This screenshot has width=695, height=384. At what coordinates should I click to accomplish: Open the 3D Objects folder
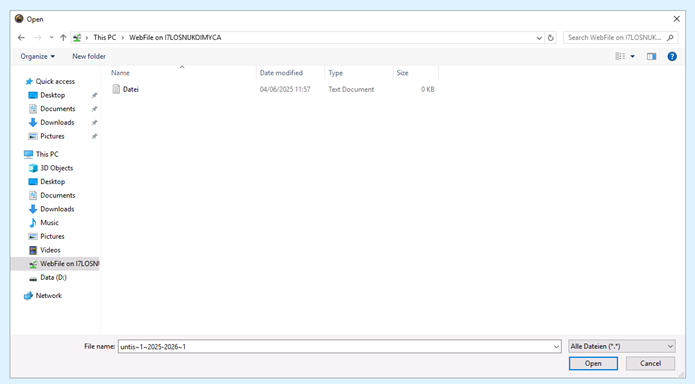[x=56, y=168]
